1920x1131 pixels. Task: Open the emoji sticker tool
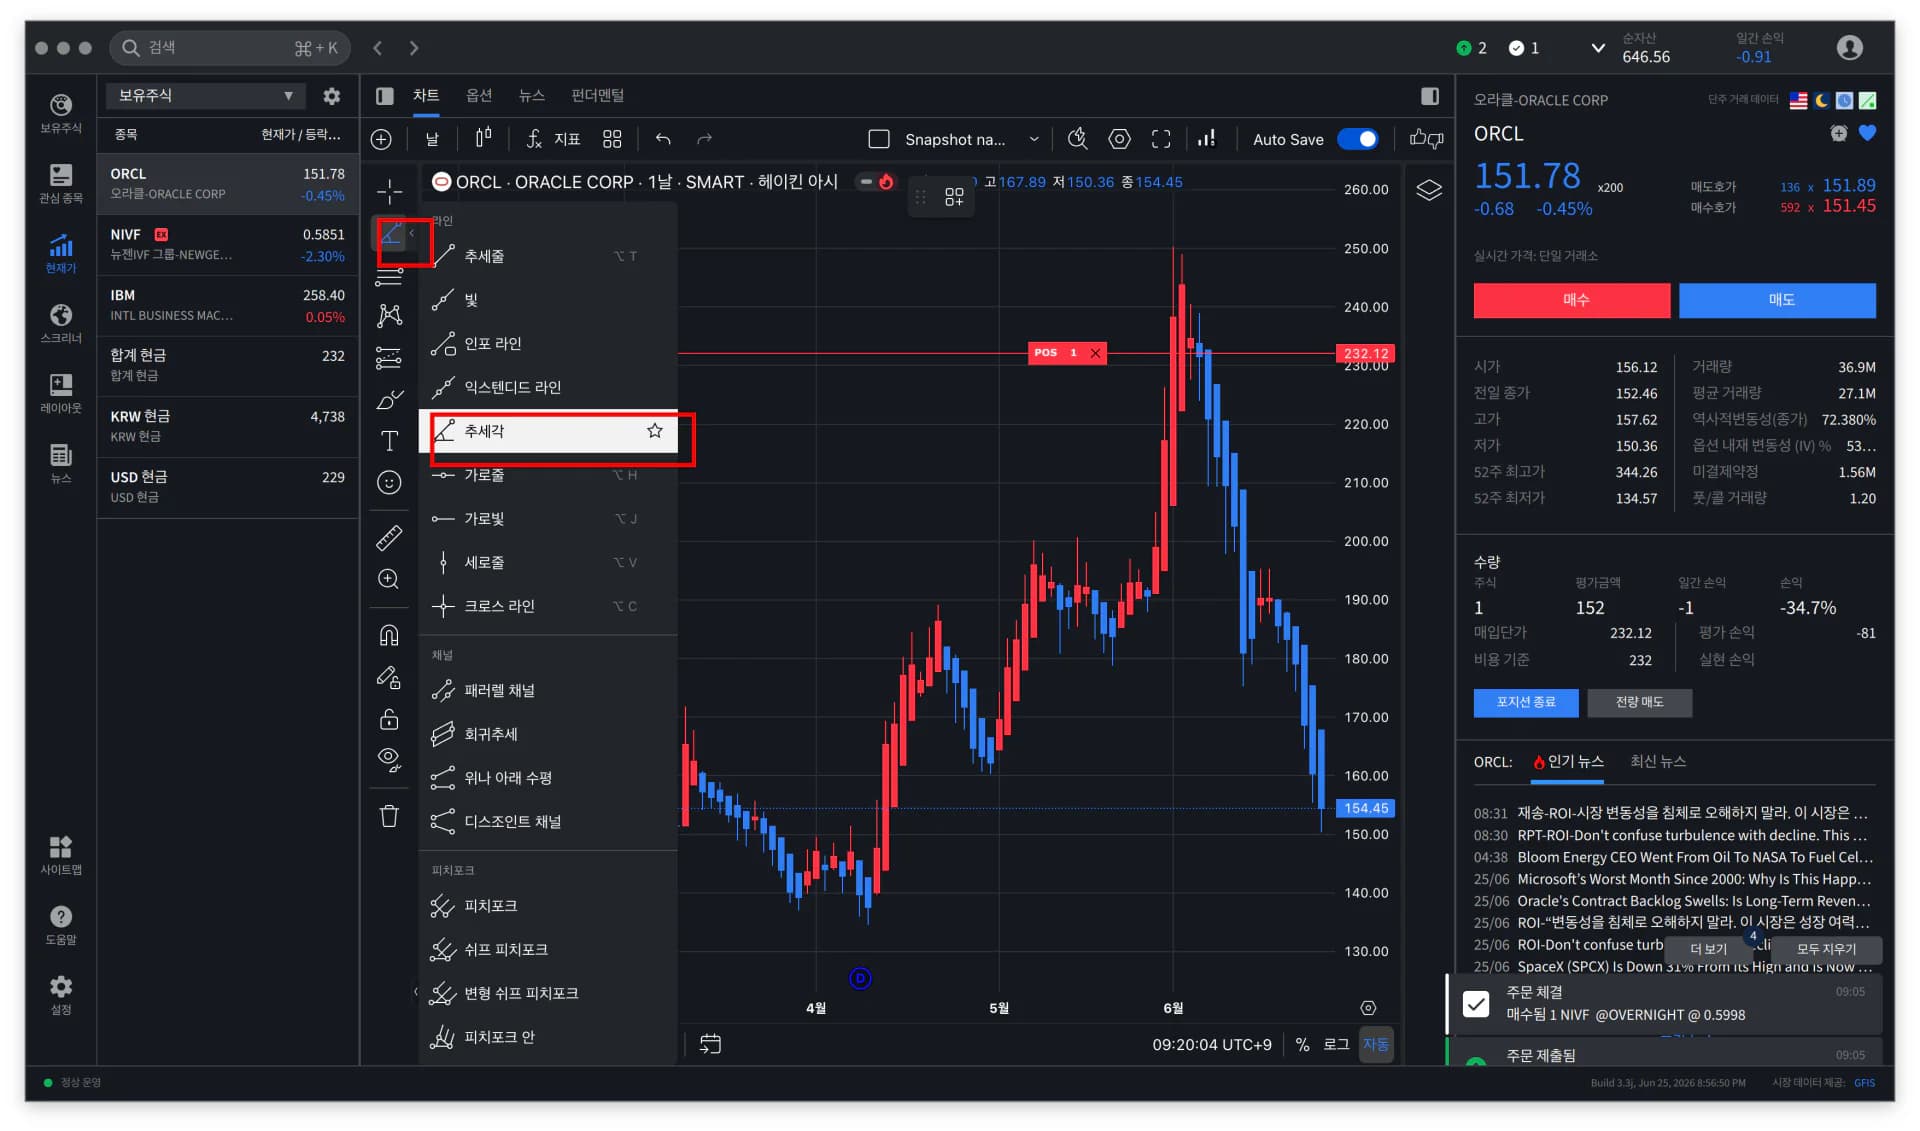(x=389, y=483)
